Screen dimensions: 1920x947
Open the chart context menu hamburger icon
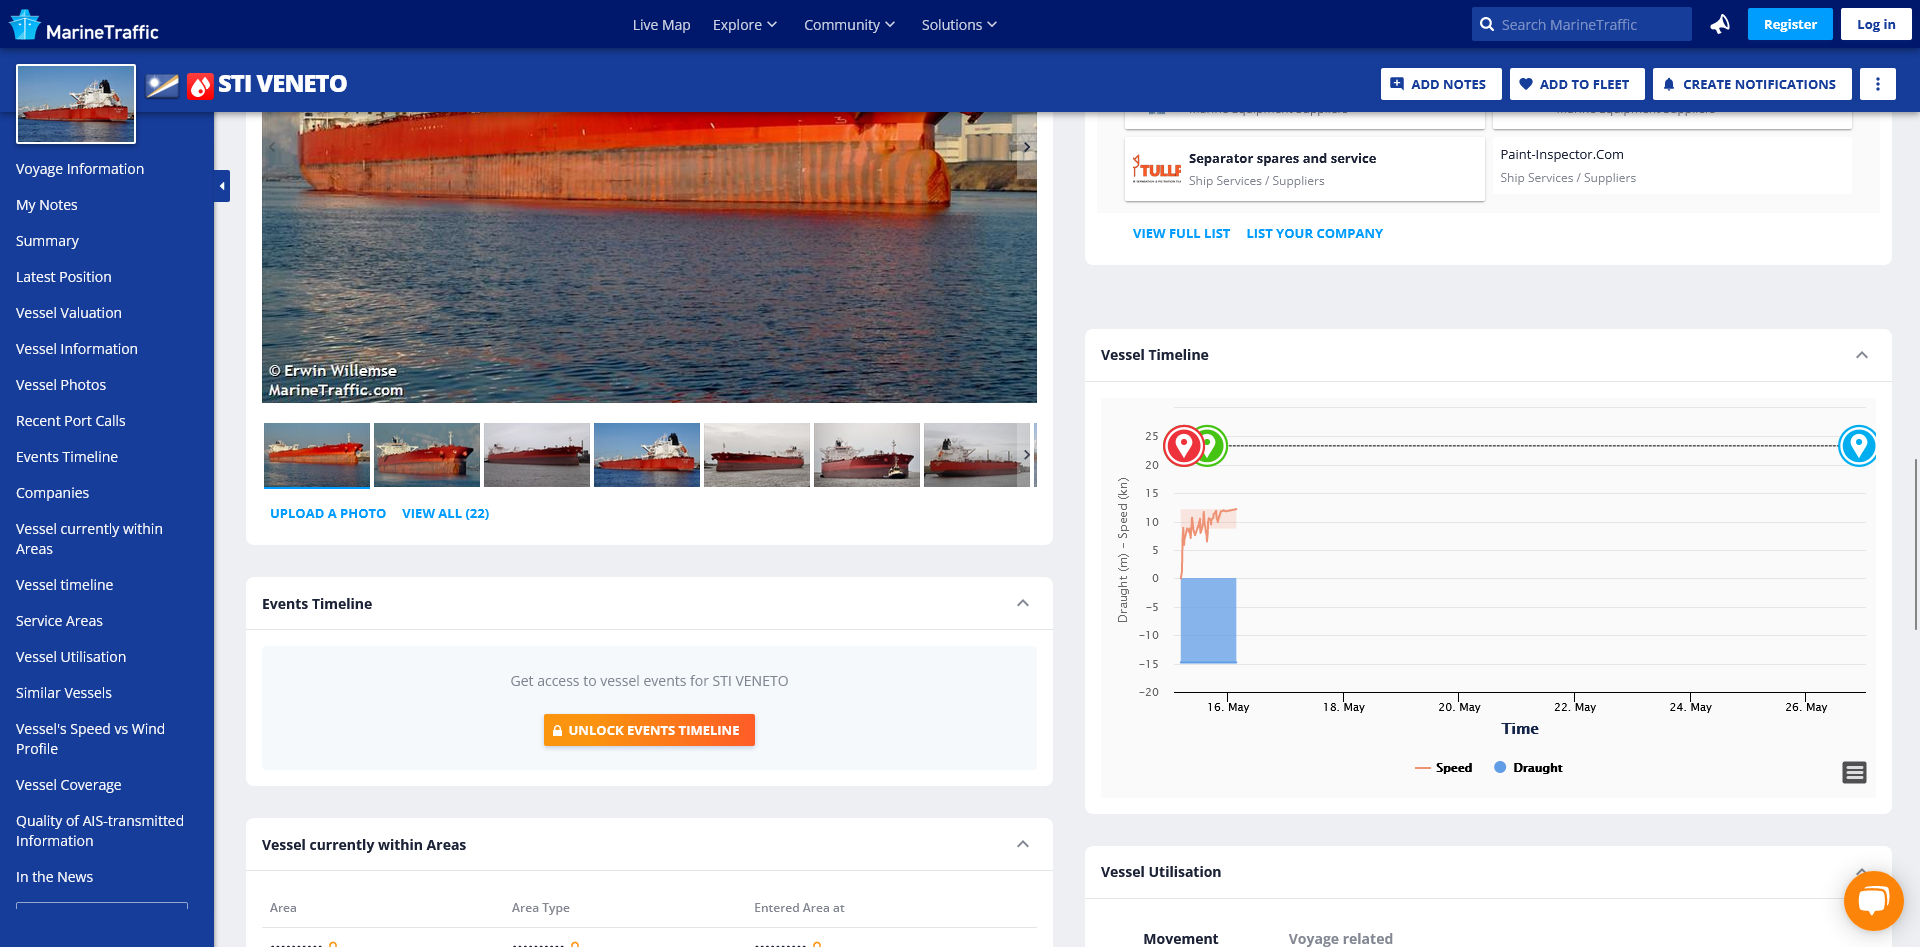point(1854,772)
